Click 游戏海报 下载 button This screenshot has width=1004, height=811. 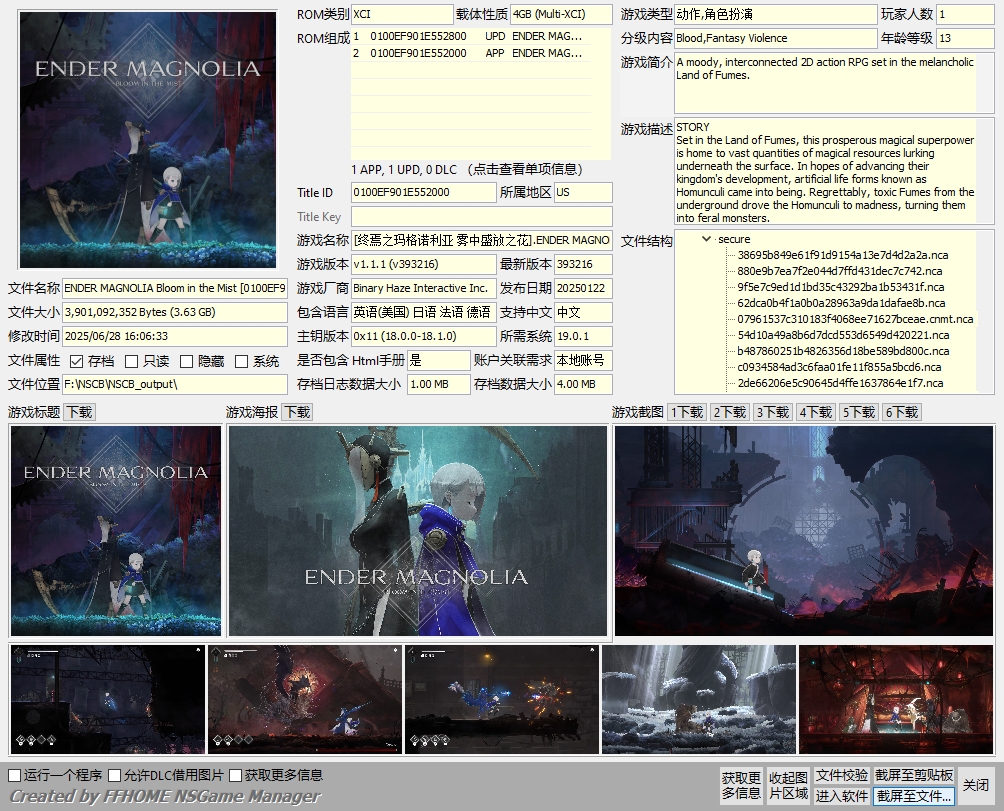pyautogui.click(x=297, y=412)
